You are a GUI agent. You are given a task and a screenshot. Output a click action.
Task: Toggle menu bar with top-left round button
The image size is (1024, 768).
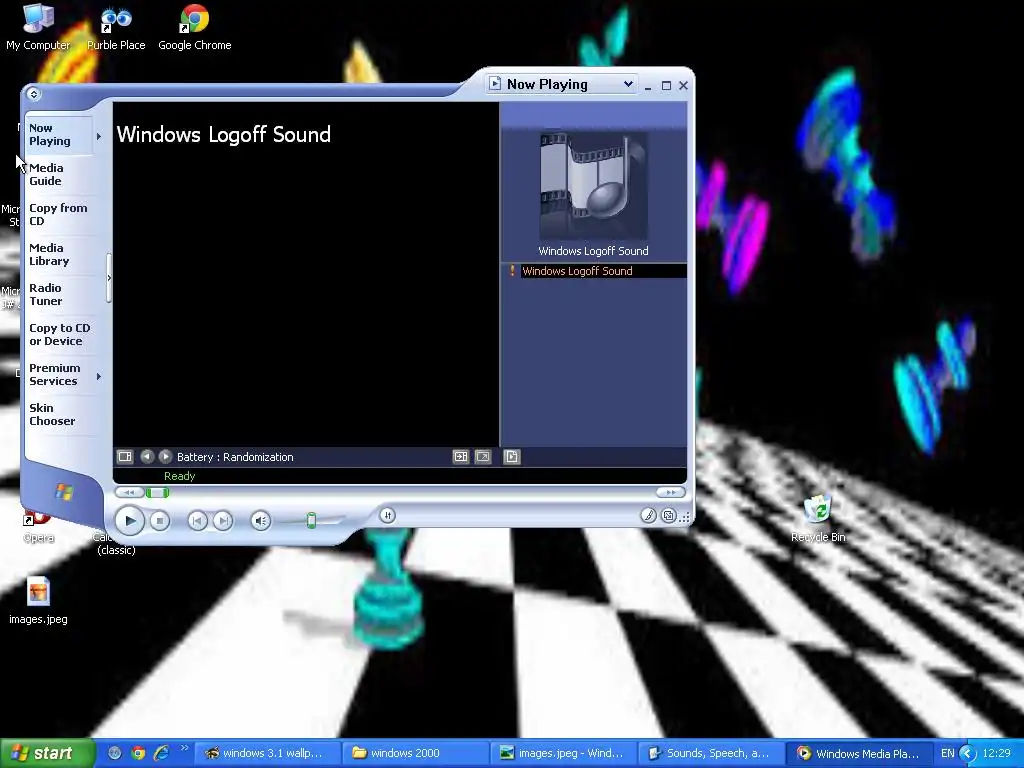pos(34,94)
